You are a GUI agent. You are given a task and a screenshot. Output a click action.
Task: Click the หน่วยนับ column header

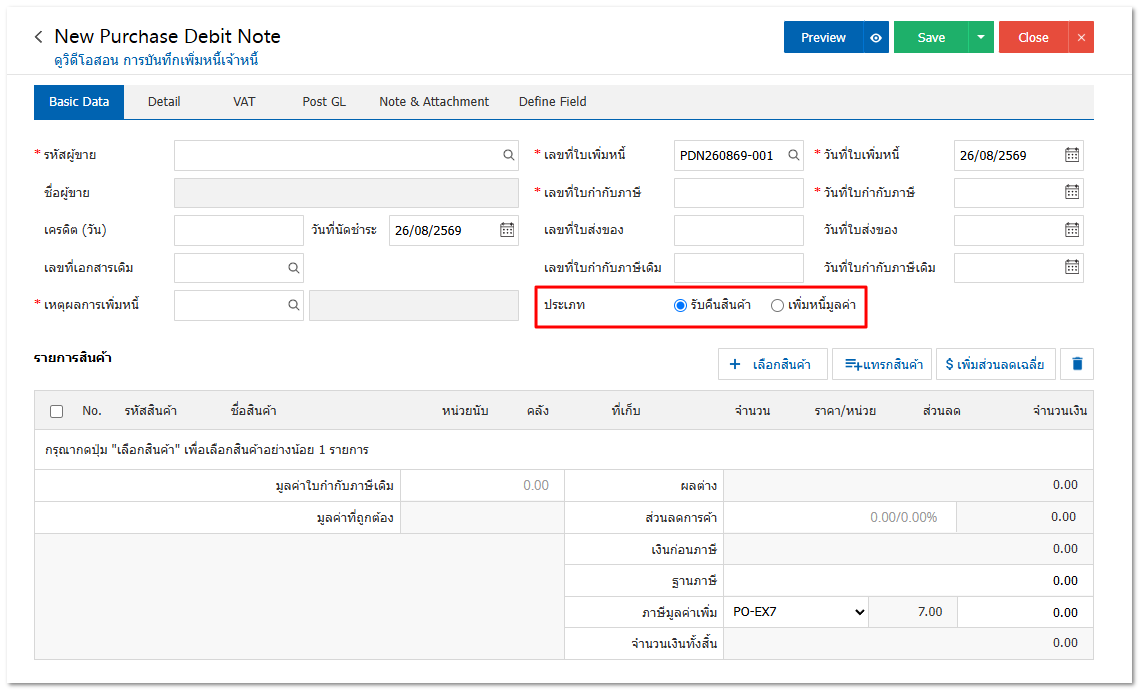tap(465, 411)
